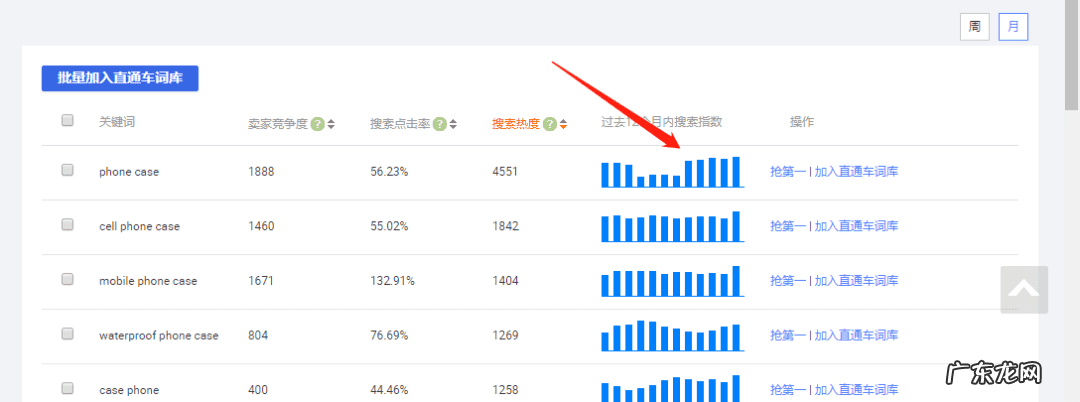This screenshot has width=1080, height=402.
Task: Click keyword text 'waterproof phone case'
Action: coord(158,336)
